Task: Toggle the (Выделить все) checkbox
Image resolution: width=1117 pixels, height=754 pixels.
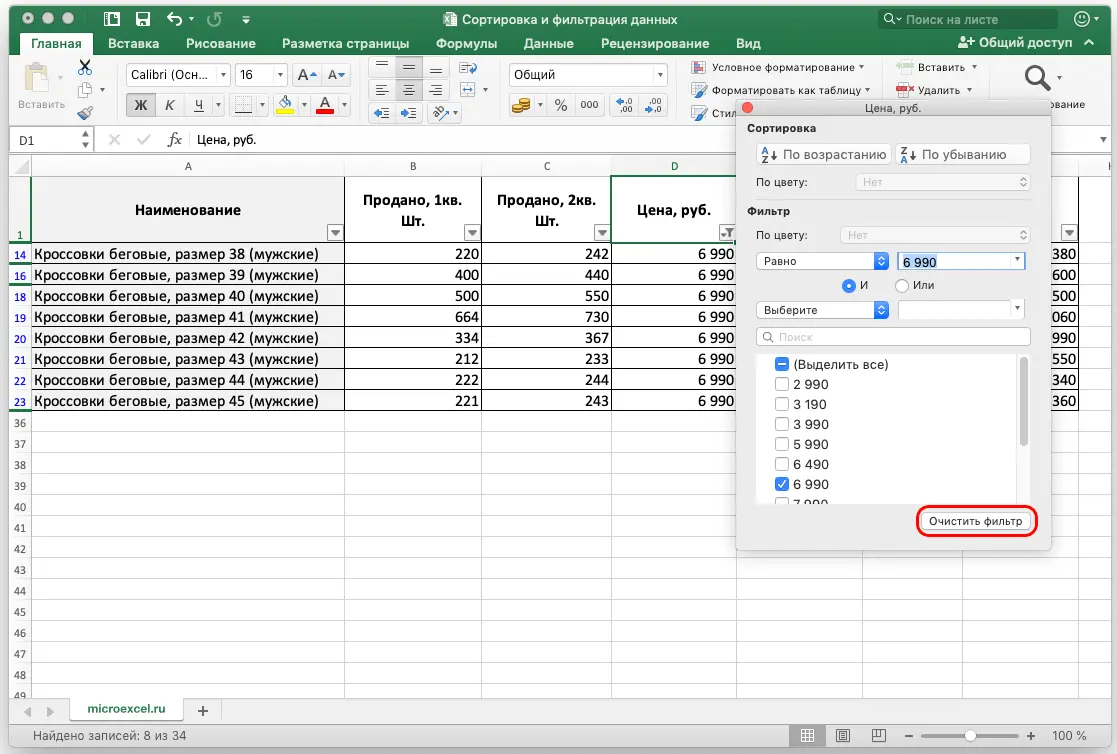Action: 781,364
